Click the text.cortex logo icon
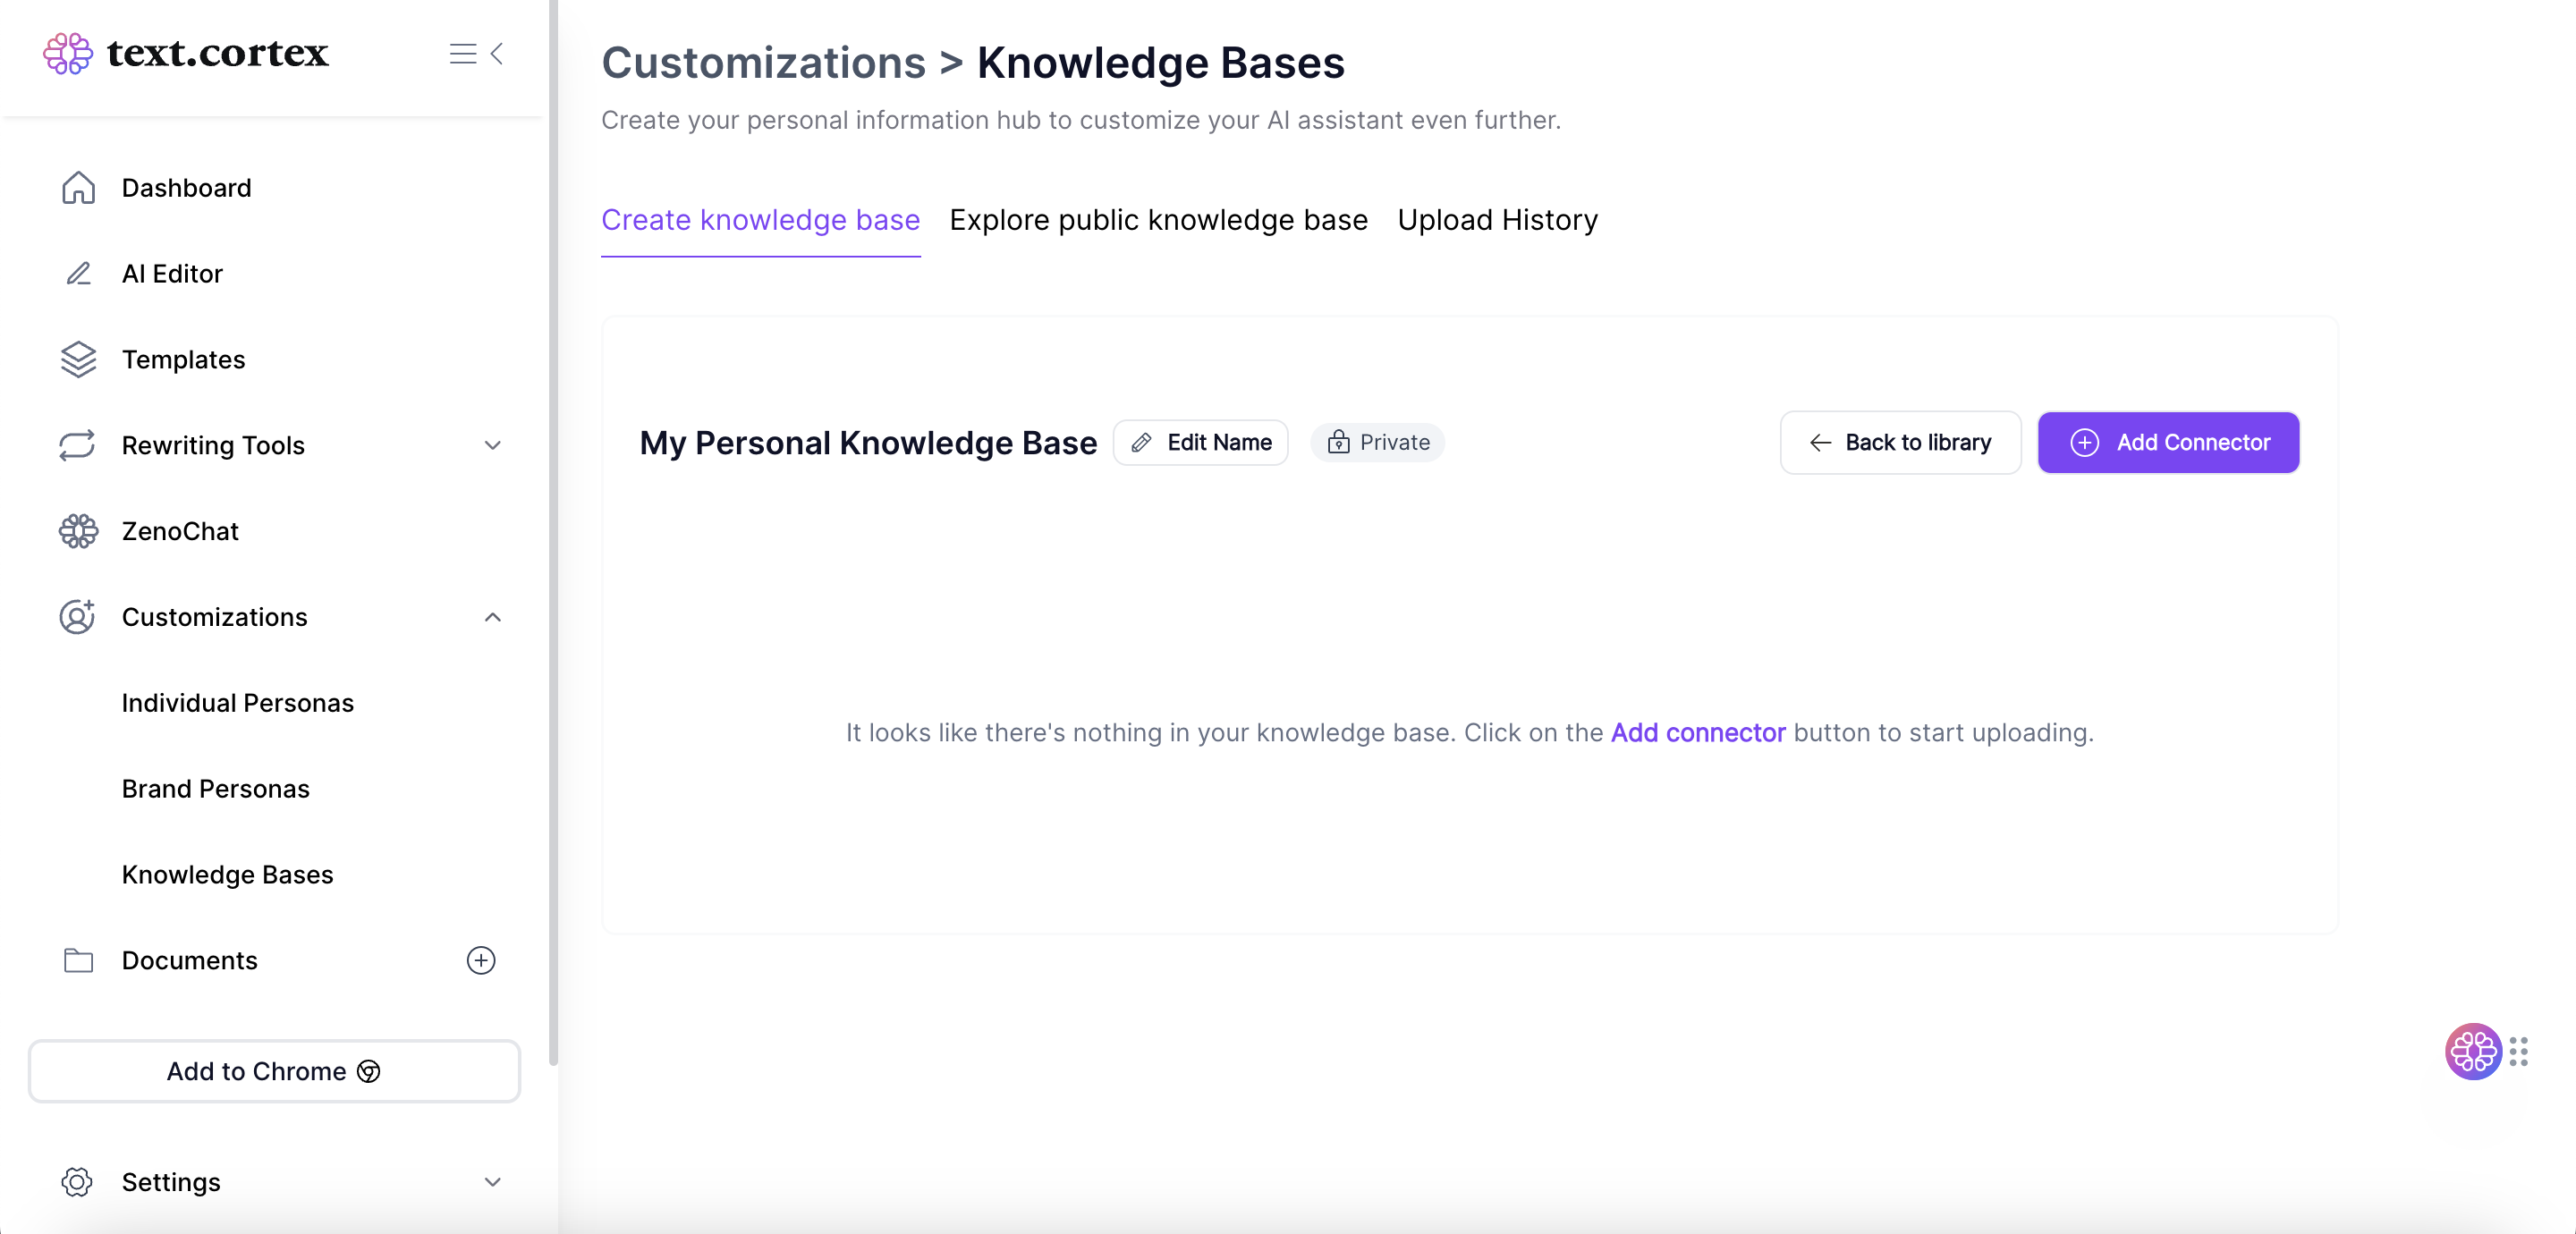 coord(68,53)
